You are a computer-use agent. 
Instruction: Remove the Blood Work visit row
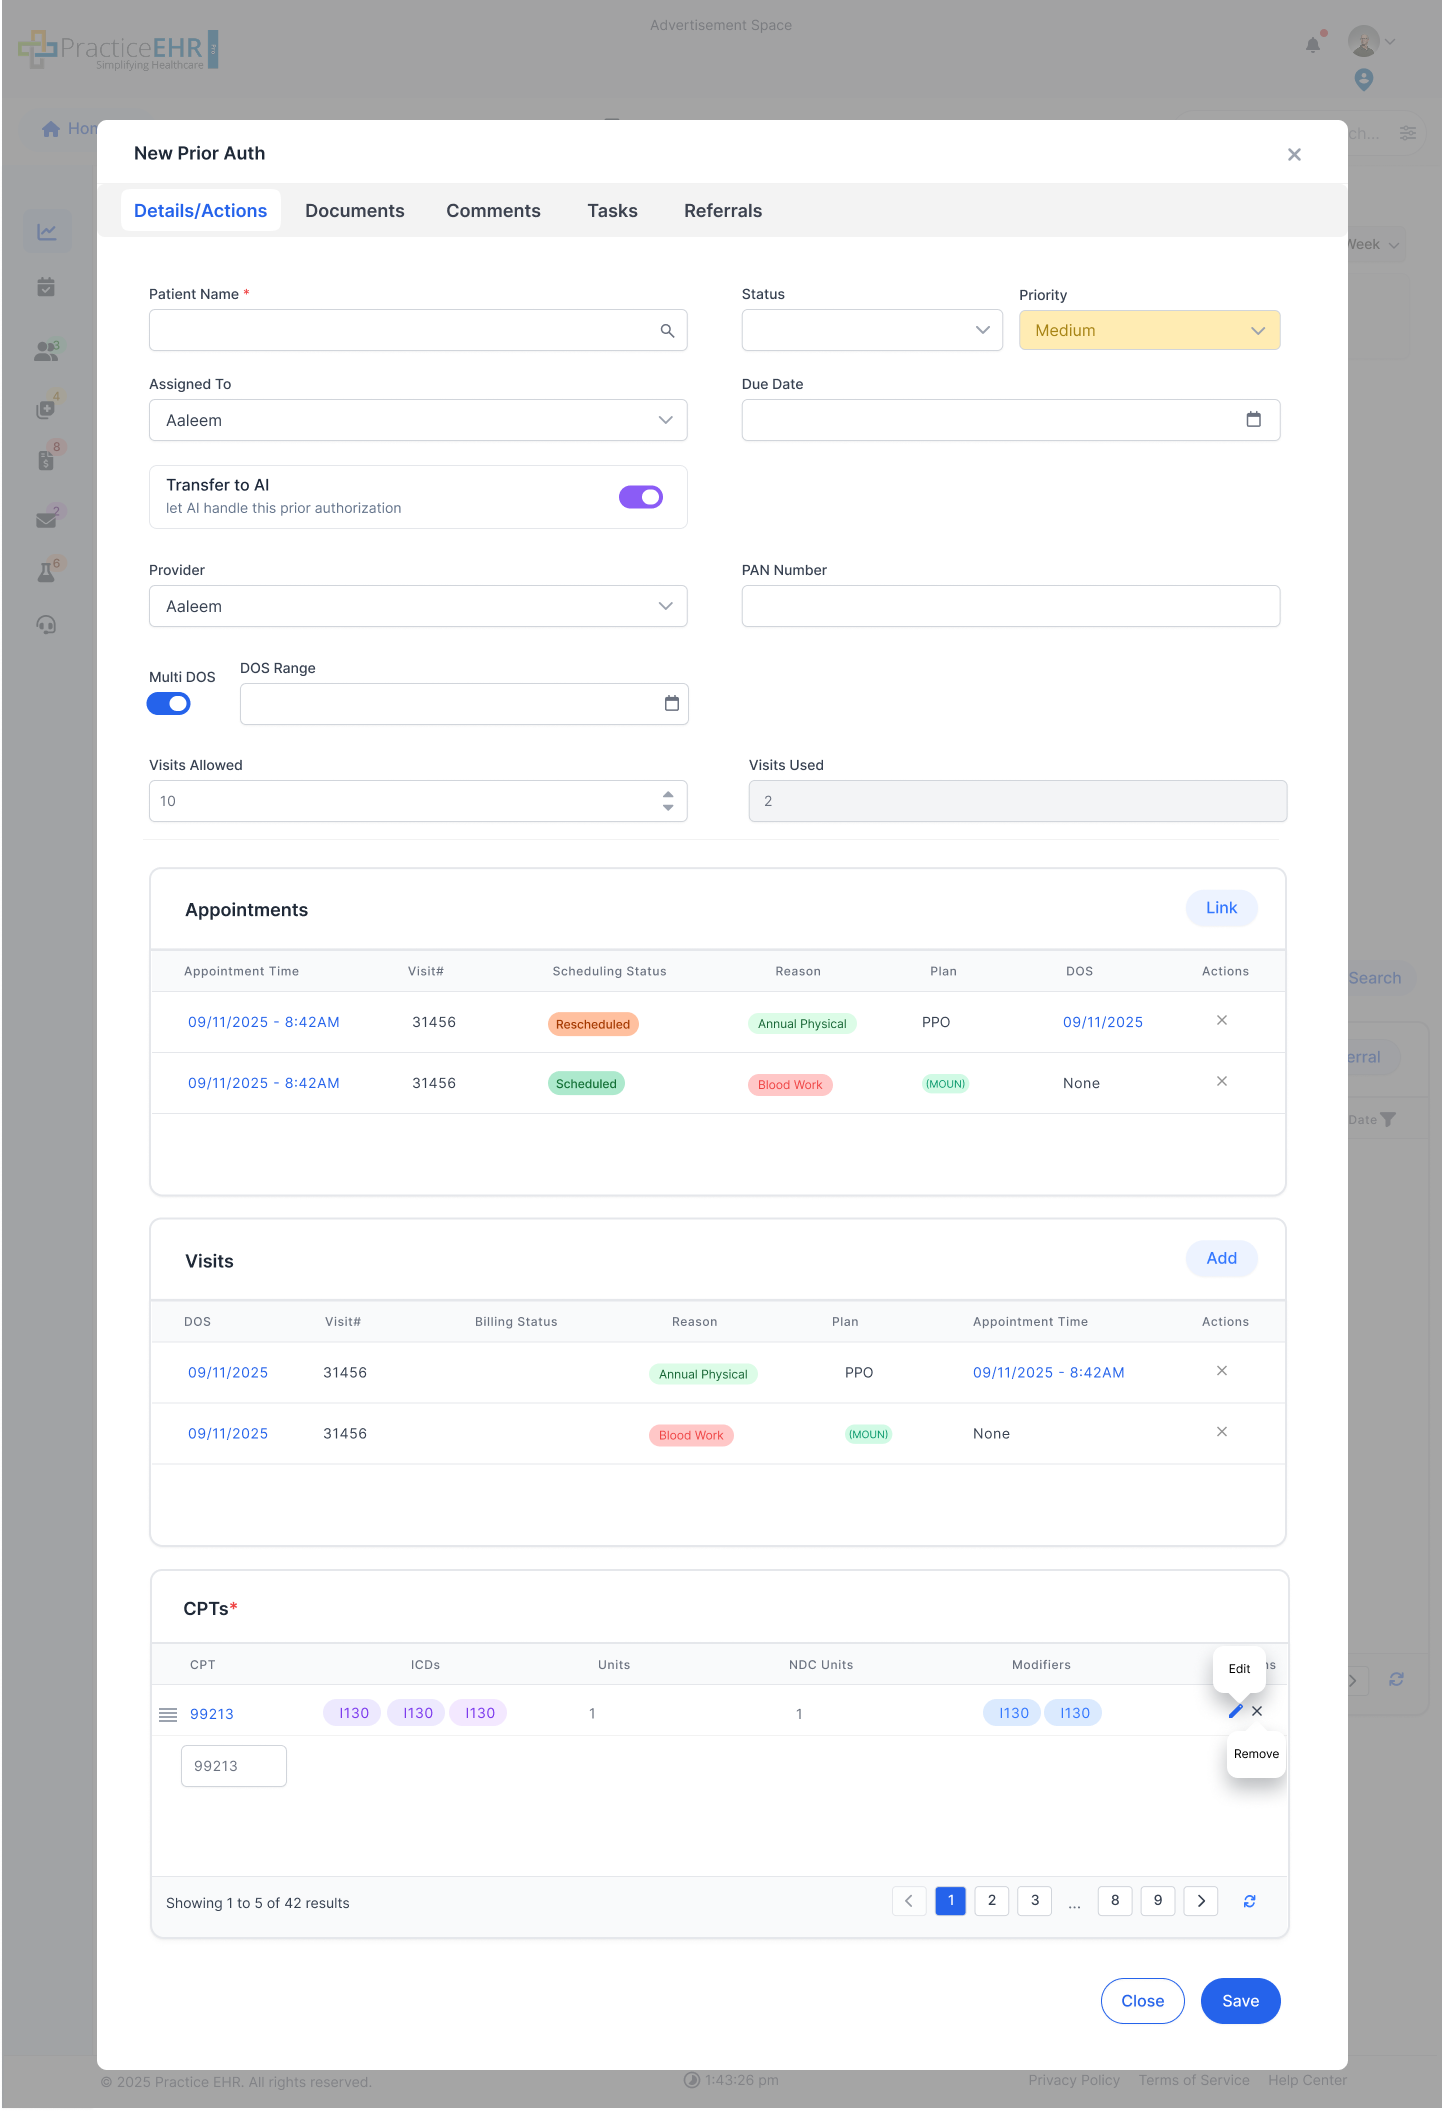point(1222,1432)
